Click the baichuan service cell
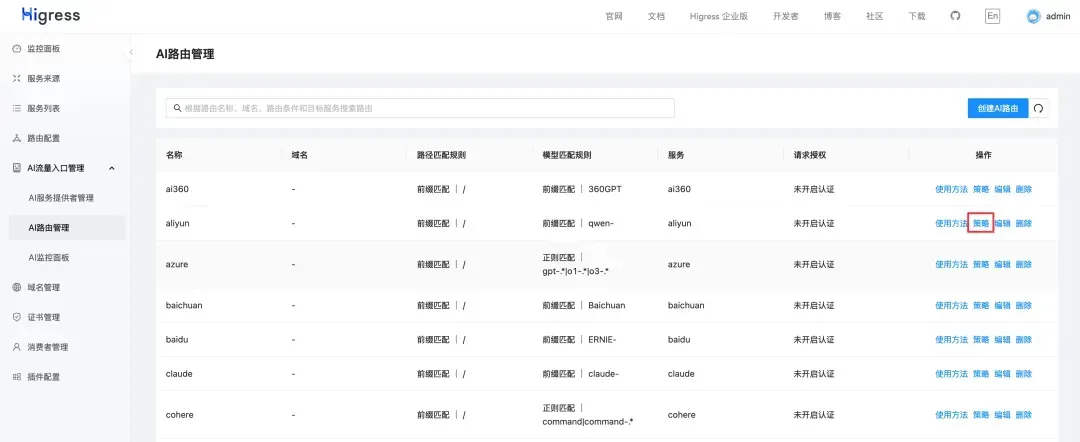Screen dimensions: 1080x442 686,305
